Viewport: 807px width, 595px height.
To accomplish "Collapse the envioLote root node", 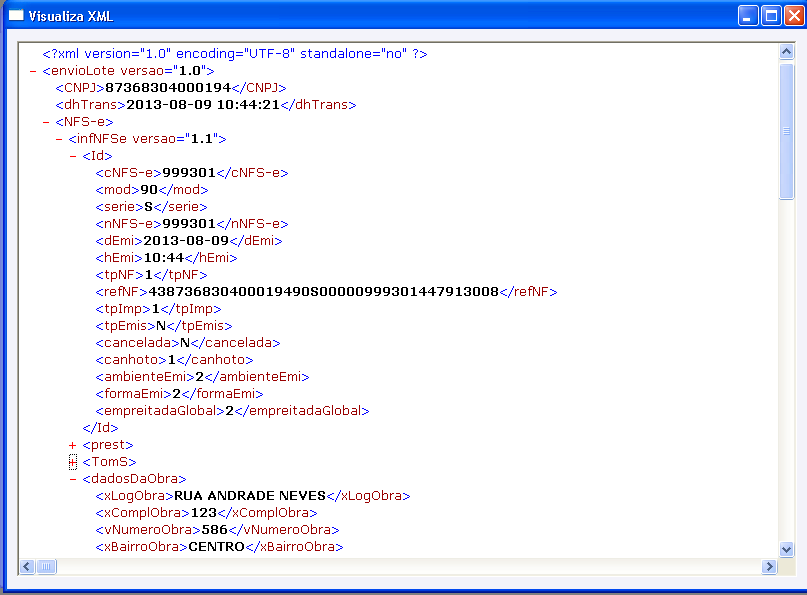I will (x=33, y=72).
